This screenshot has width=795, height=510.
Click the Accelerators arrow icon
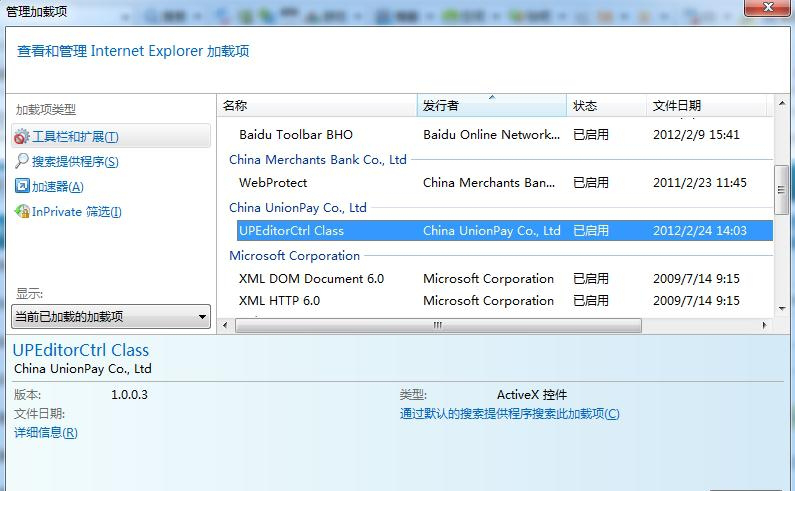pos(22,186)
